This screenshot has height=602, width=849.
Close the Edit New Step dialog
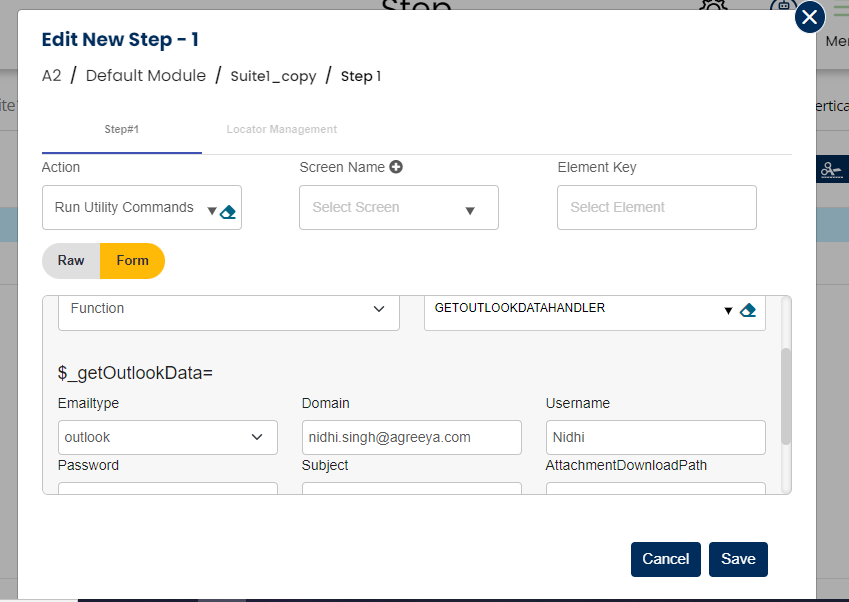(x=809, y=17)
